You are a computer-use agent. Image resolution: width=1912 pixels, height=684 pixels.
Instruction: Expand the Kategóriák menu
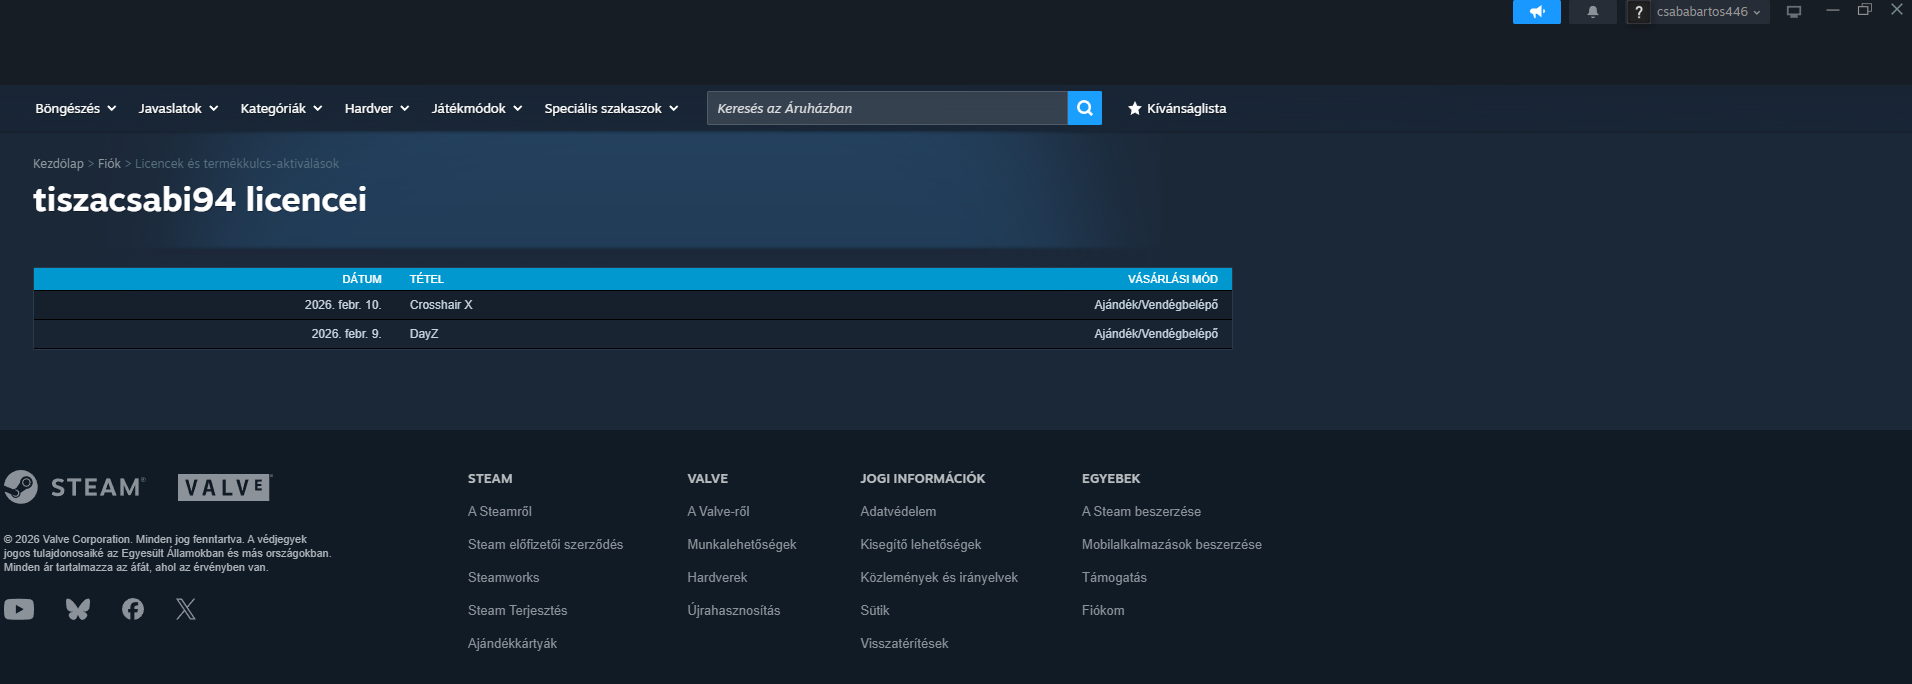(281, 108)
